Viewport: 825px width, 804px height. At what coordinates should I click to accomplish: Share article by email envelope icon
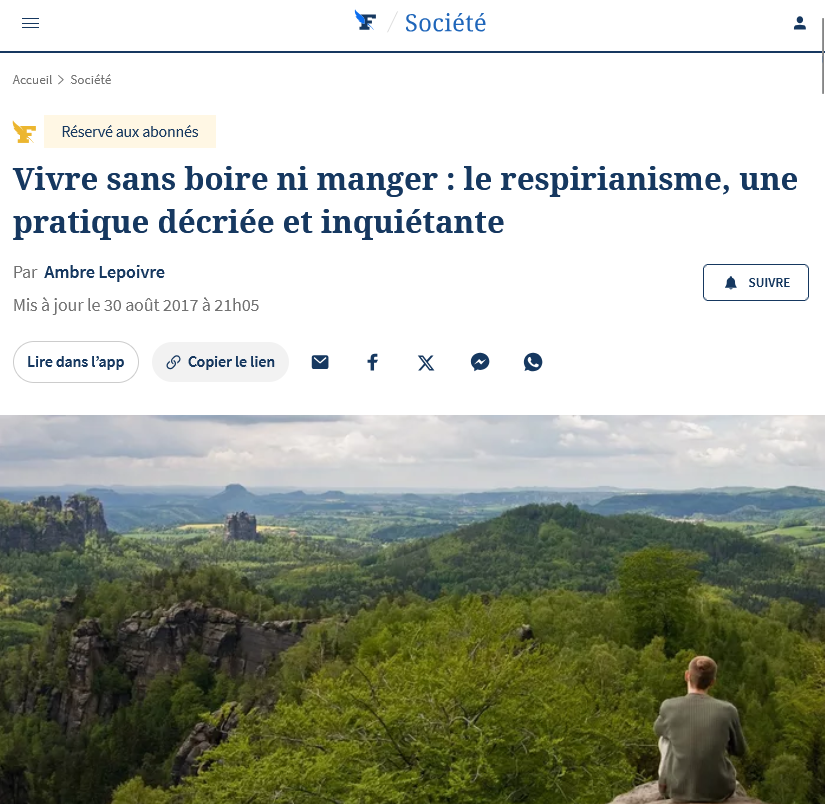[320, 362]
